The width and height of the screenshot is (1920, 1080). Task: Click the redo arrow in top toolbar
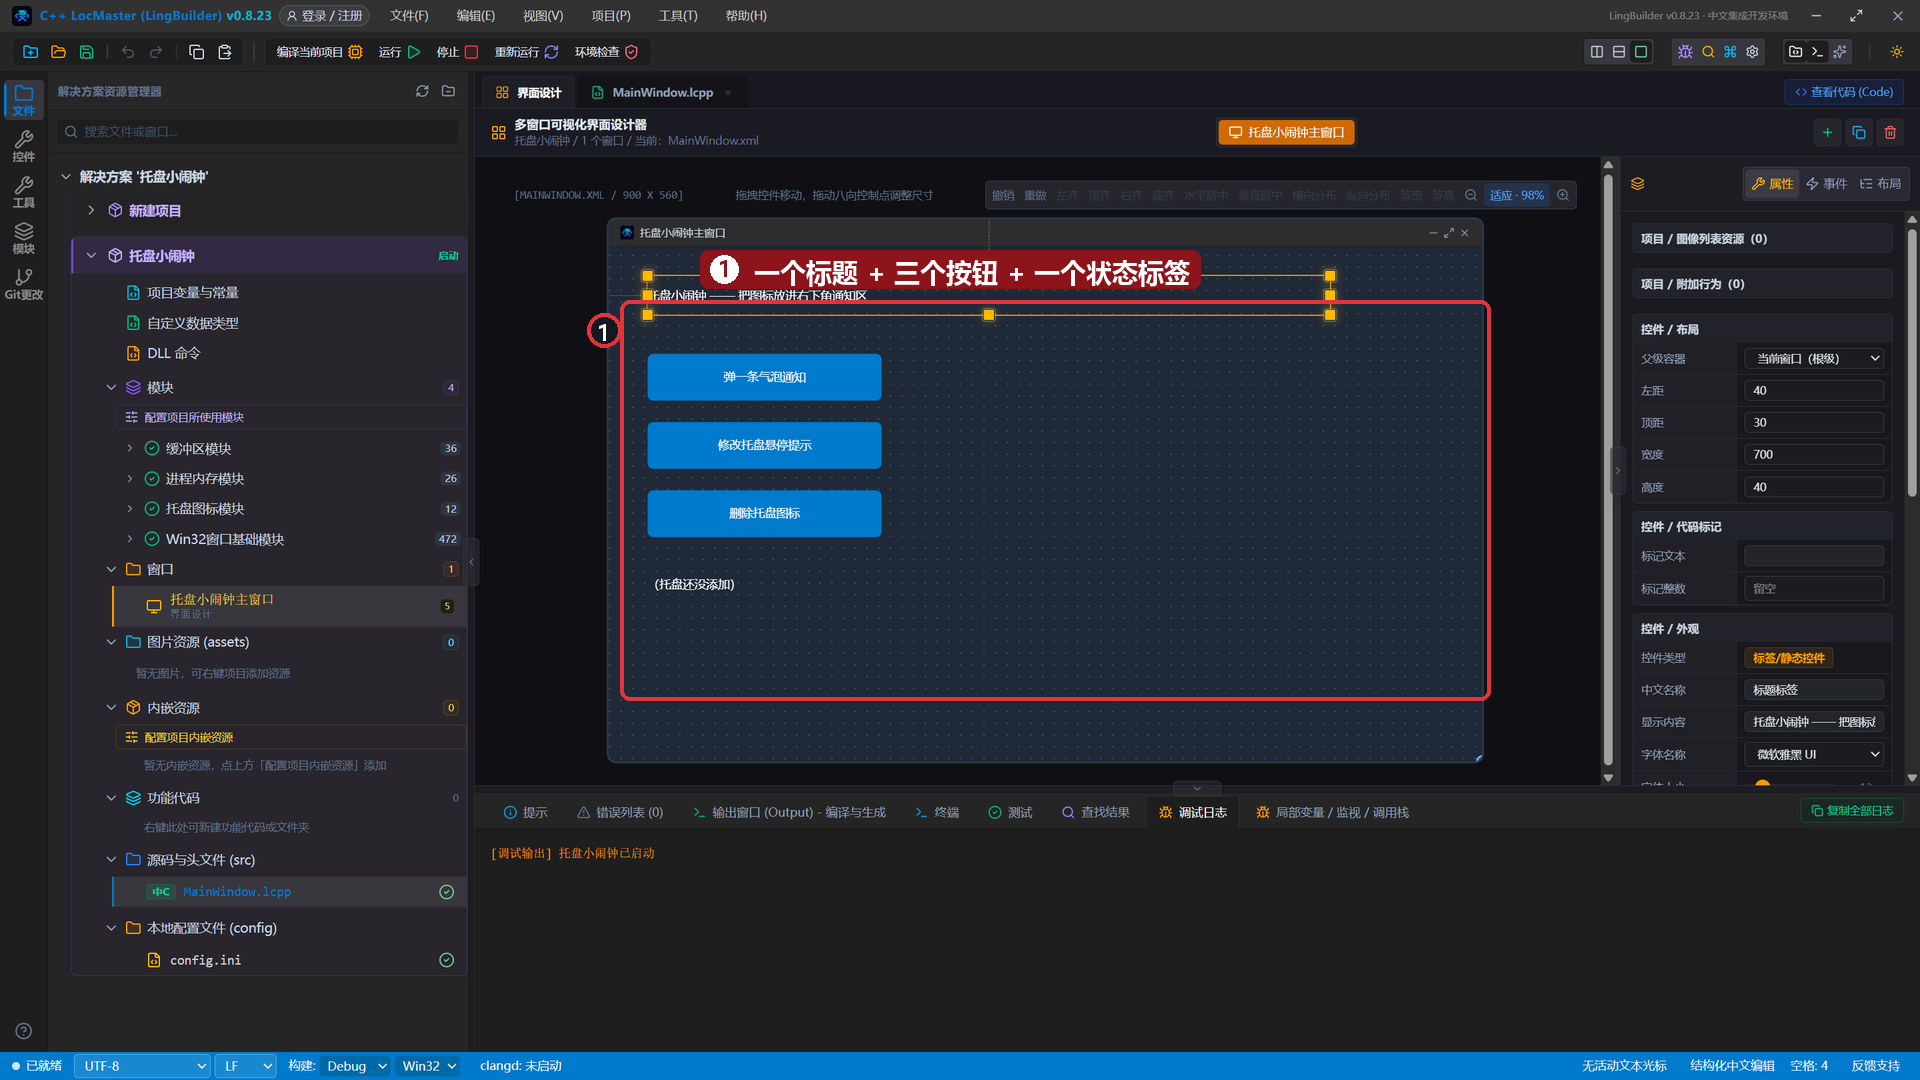(x=156, y=52)
